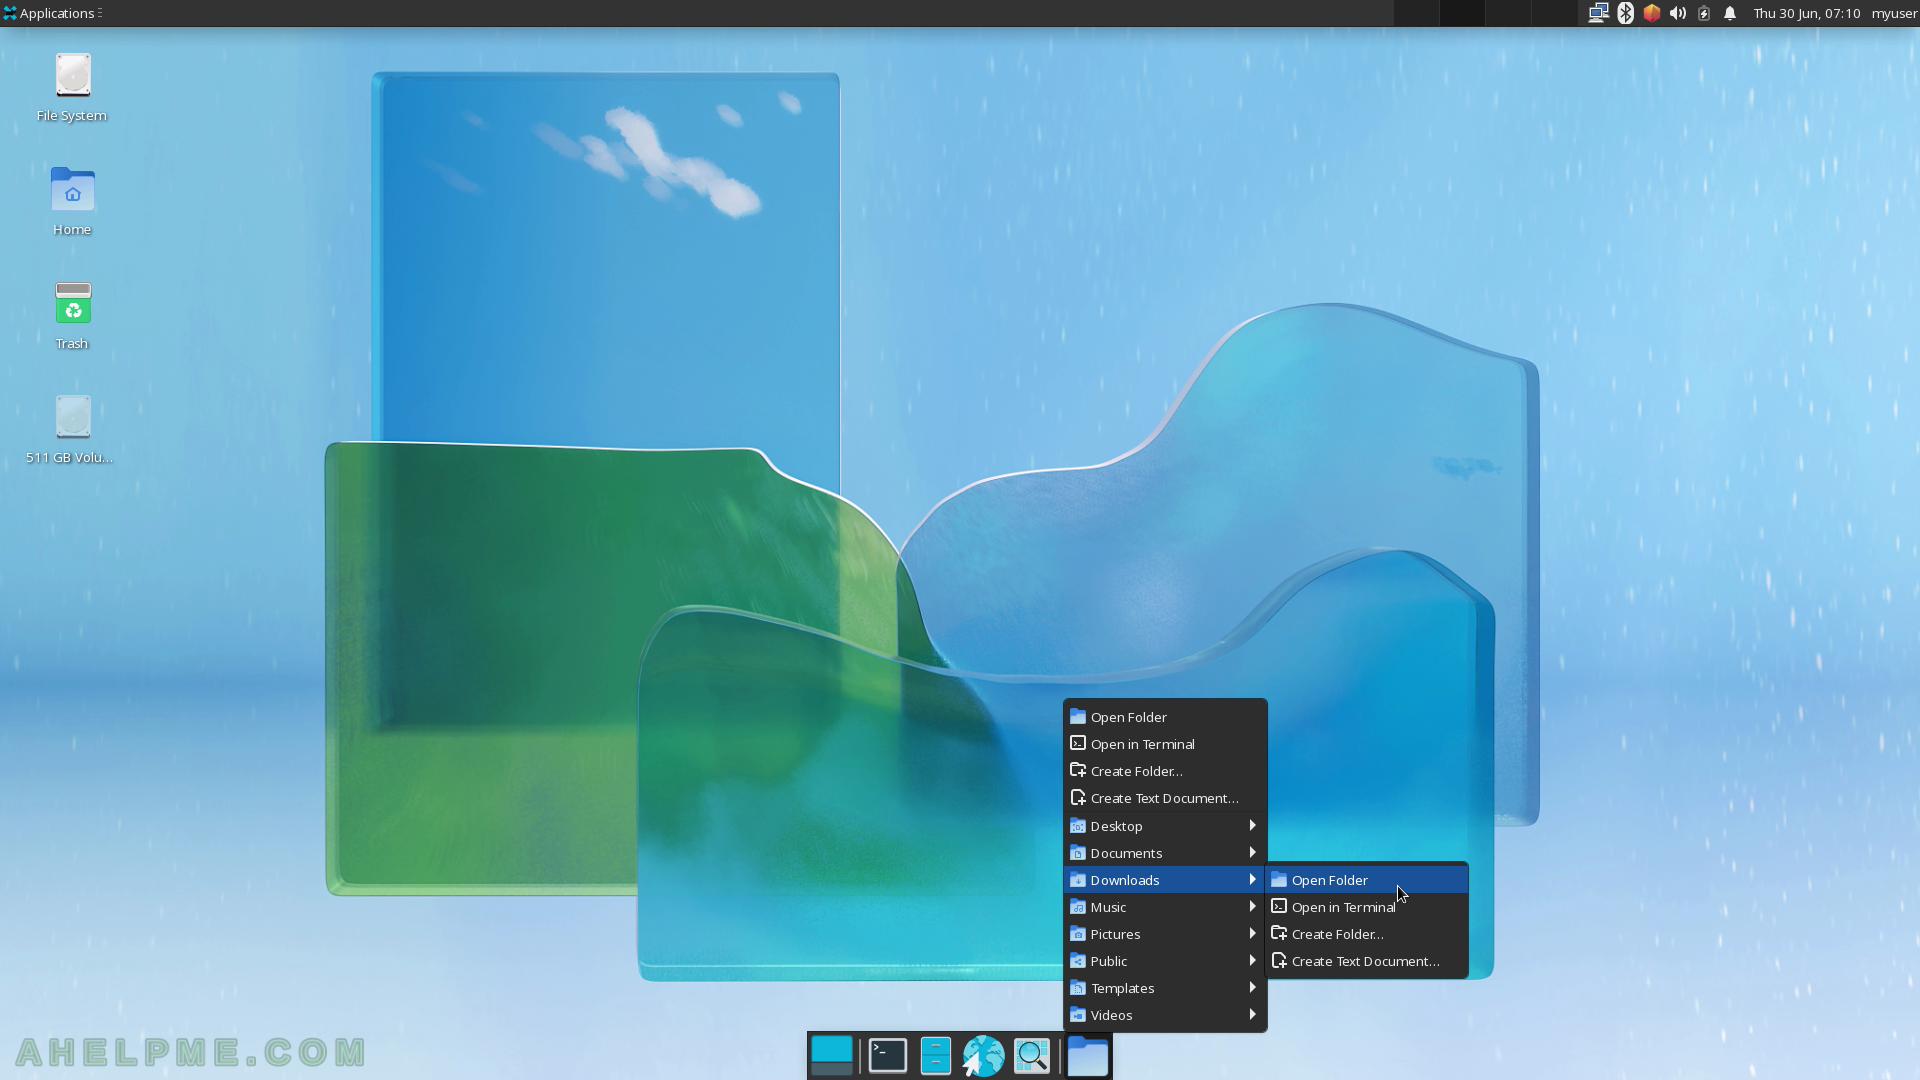Open the myuser session menu
This screenshot has height=1080, width=1920.
[1894, 13]
